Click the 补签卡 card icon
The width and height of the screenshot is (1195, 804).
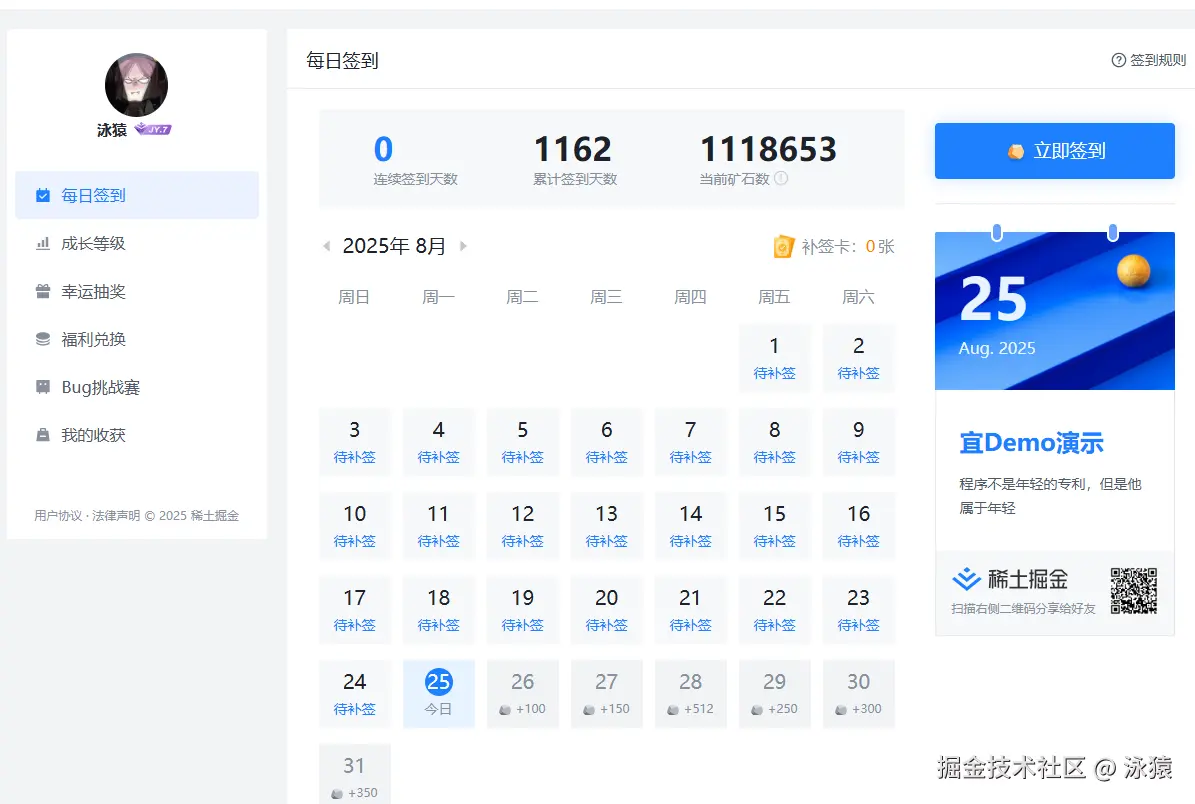point(785,246)
